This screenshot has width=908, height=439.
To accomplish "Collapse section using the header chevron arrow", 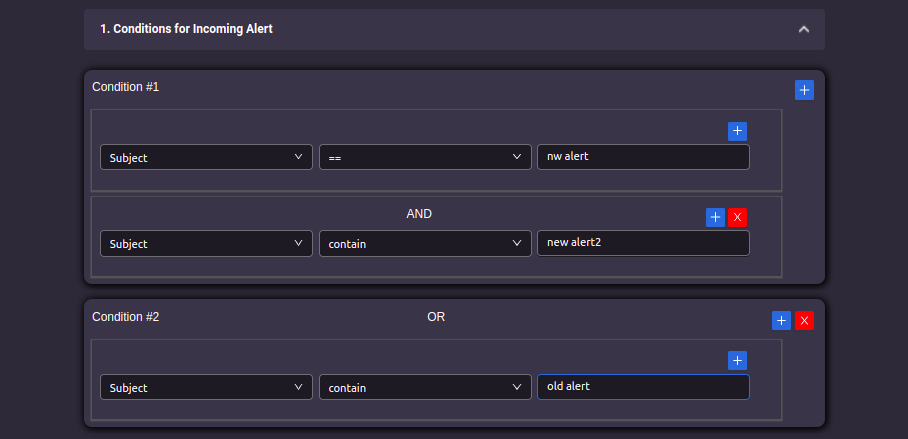I will coord(804,29).
